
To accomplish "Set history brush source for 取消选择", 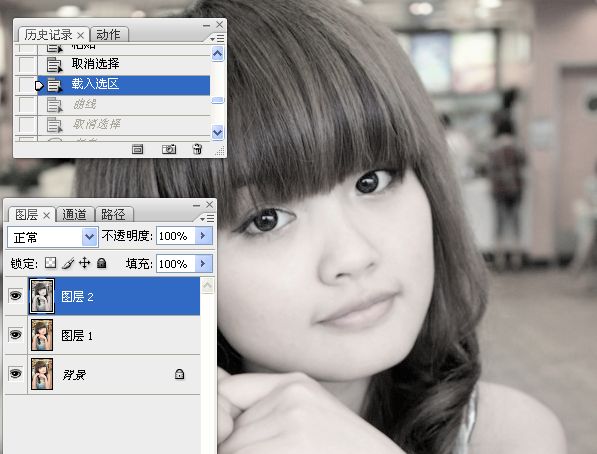I will (x=26, y=64).
